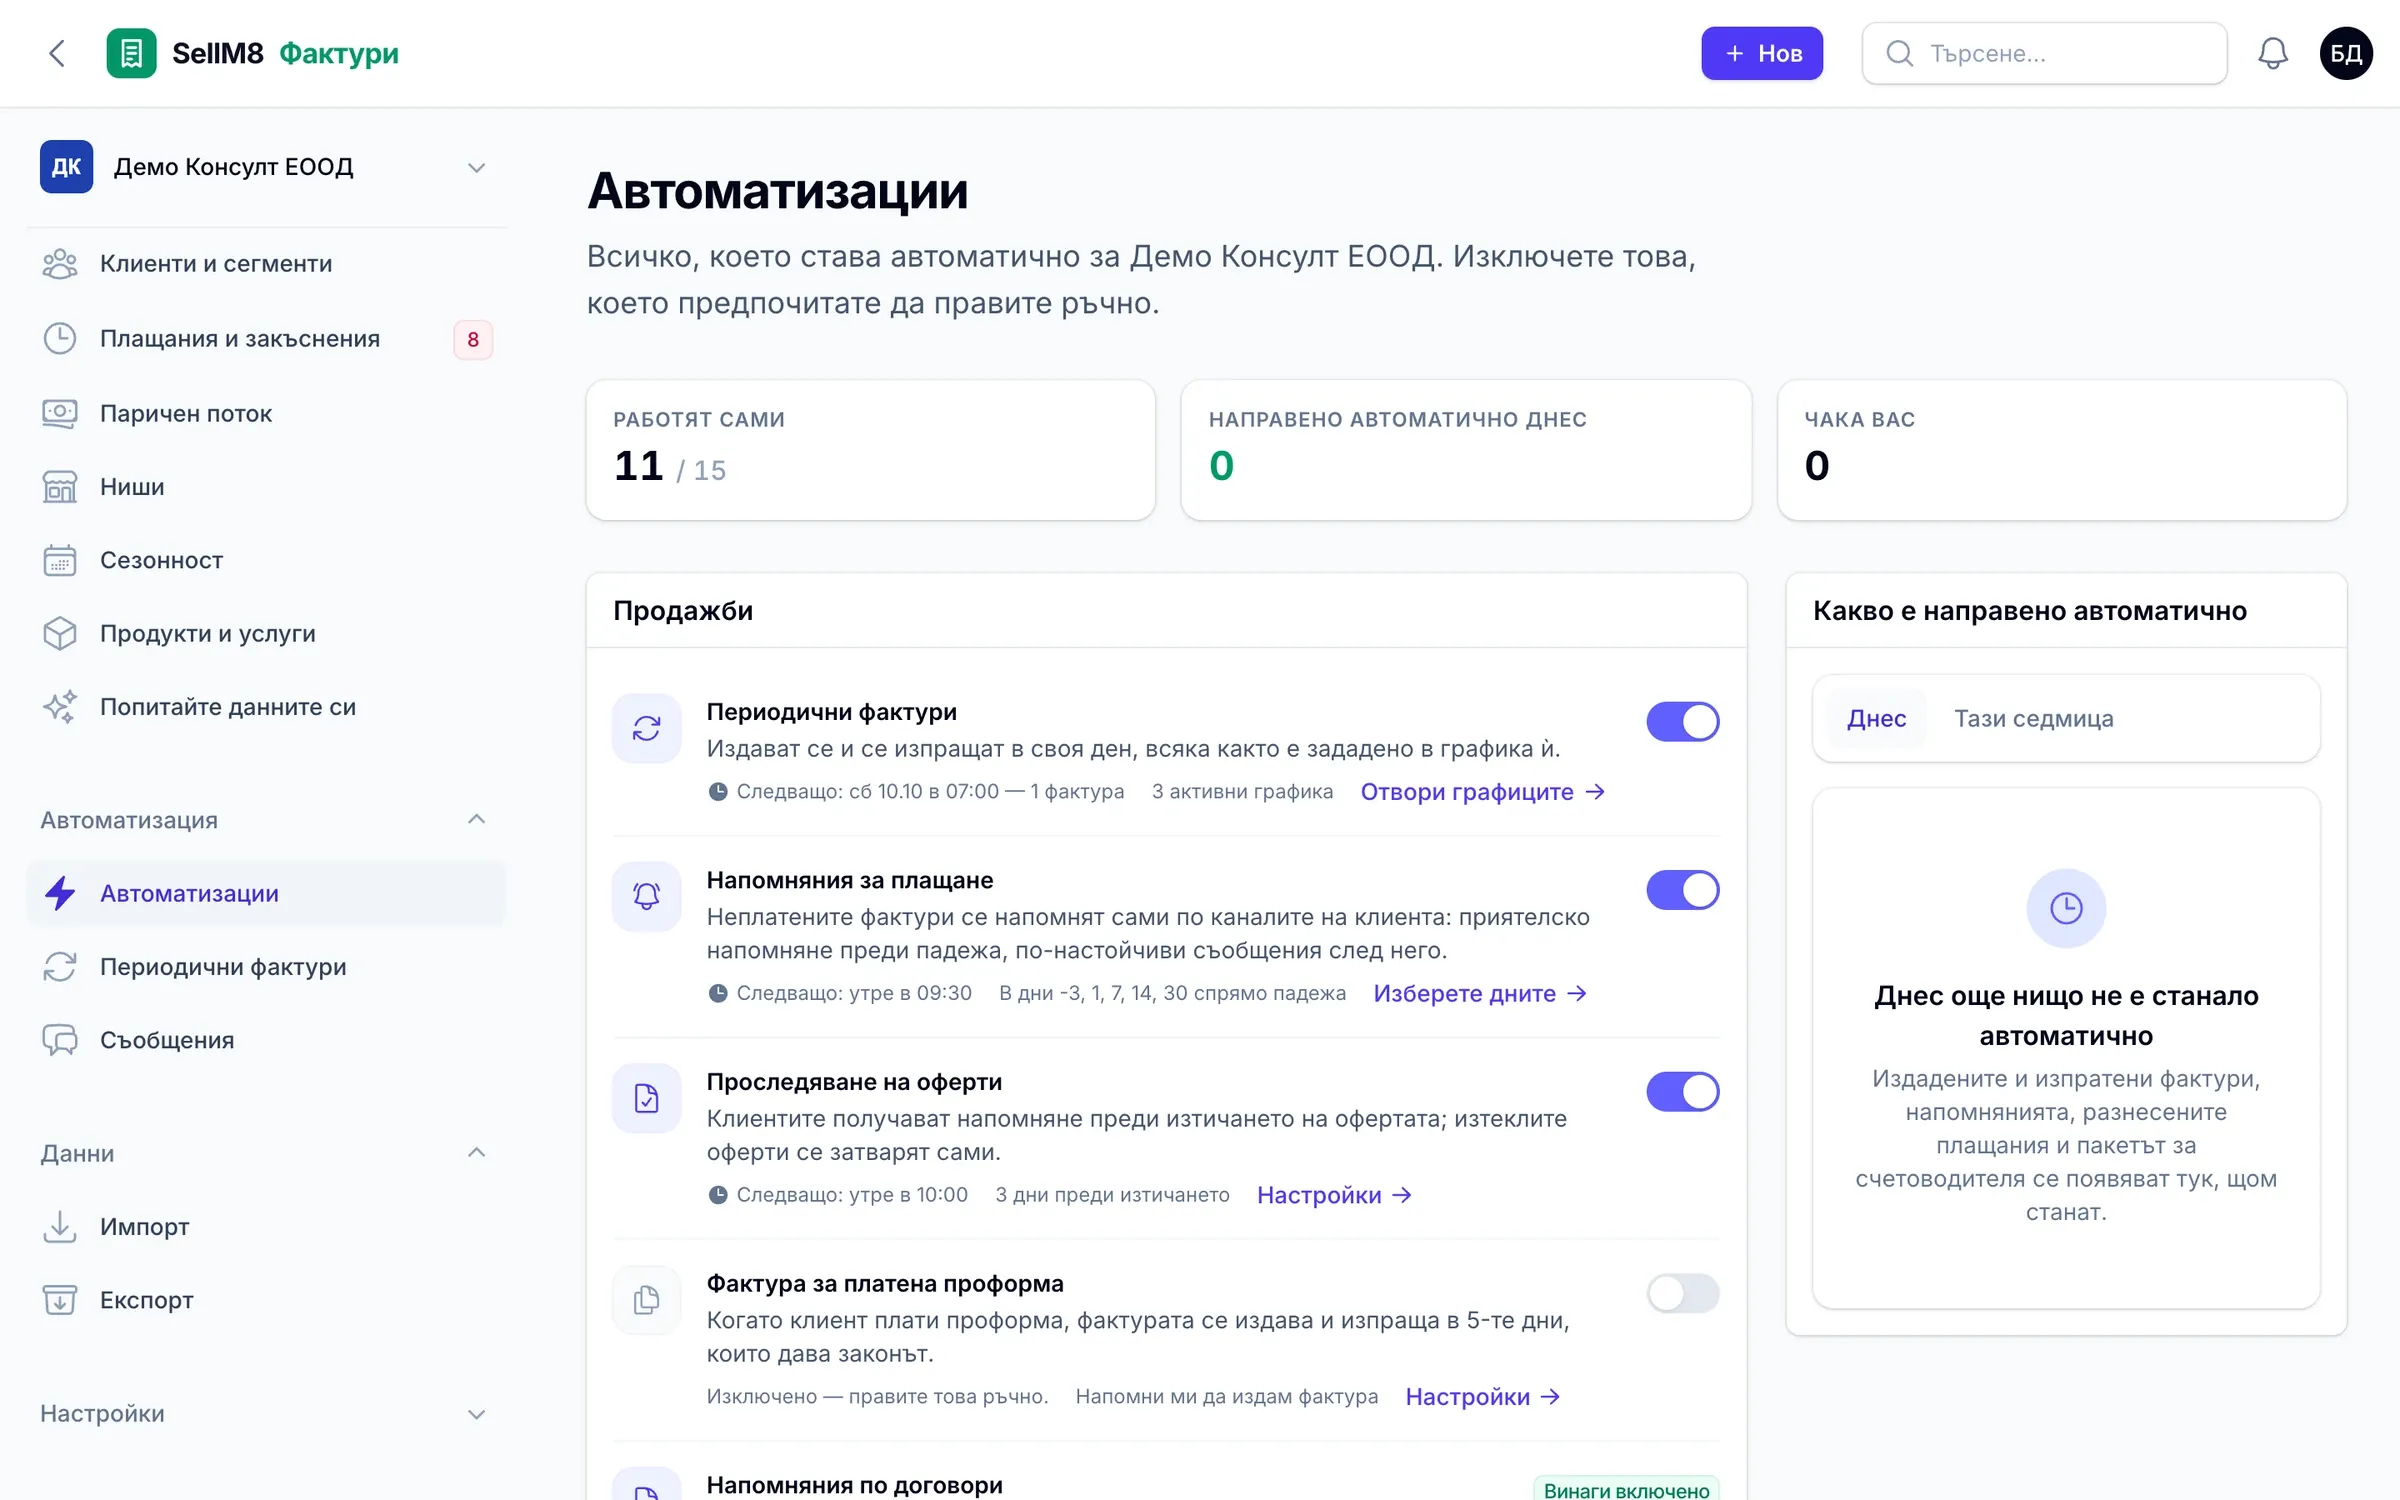
Task: Open notifications bell icon
Action: (x=2272, y=53)
